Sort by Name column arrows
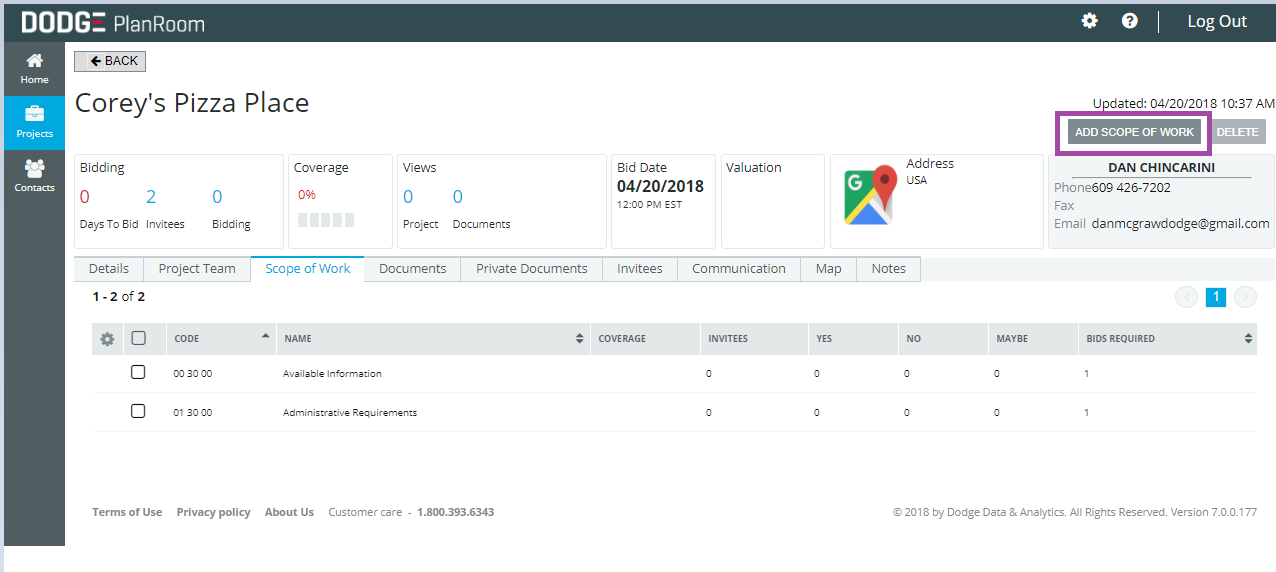The width and height of the screenshot is (1276, 572). (x=580, y=339)
